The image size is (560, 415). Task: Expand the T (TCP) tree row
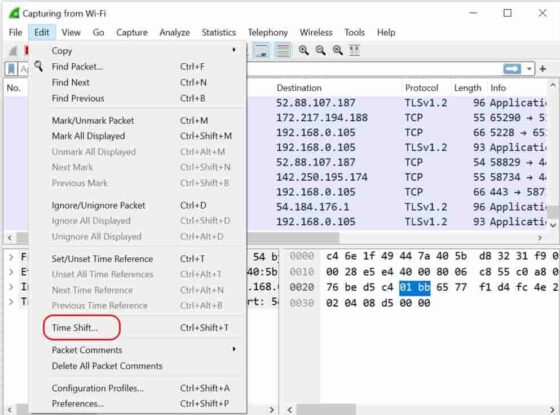click(x=11, y=302)
